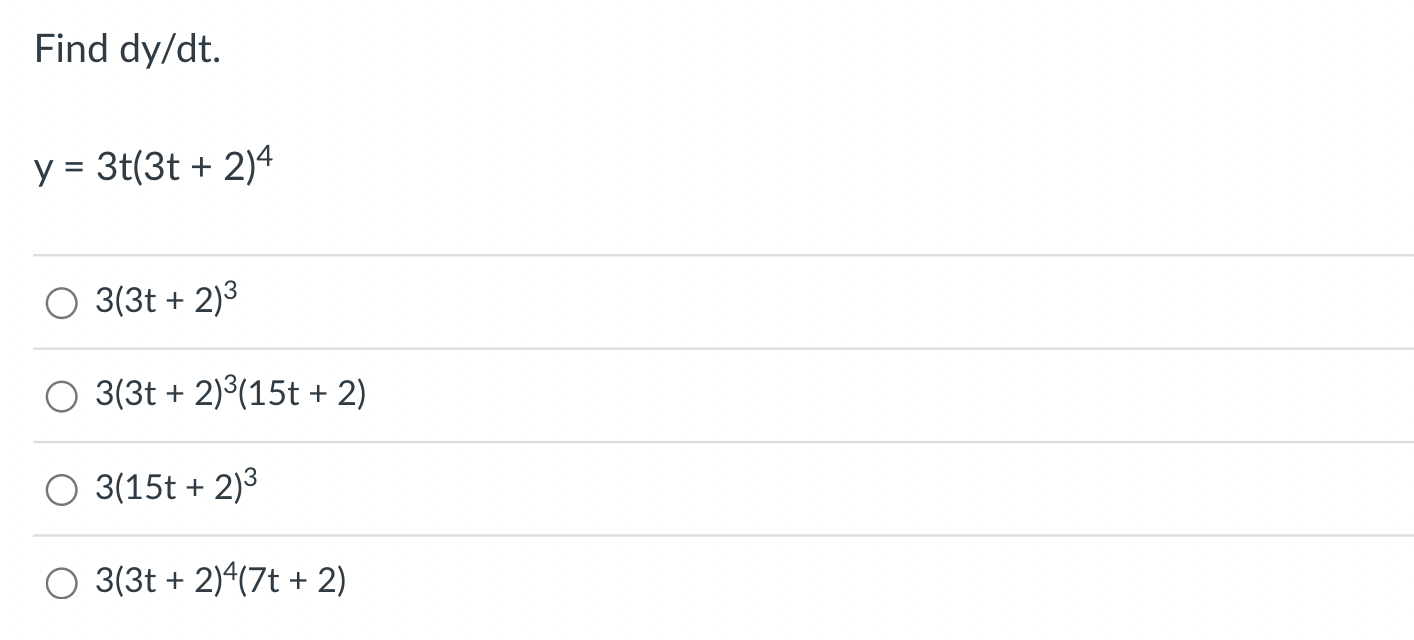Select the radio button for 3(3t + 2)³(15t + 2)
1414x640 pixels.
(x=61, y=396)
